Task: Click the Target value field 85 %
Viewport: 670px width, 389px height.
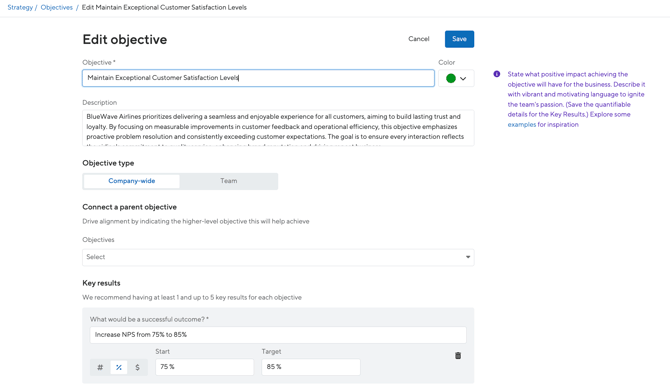Action: (311, 367)
